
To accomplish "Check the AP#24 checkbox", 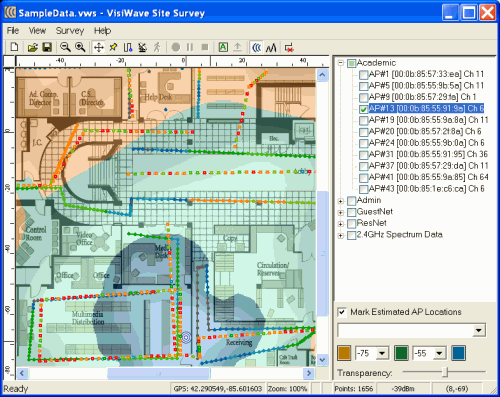I will click(363, 143).
